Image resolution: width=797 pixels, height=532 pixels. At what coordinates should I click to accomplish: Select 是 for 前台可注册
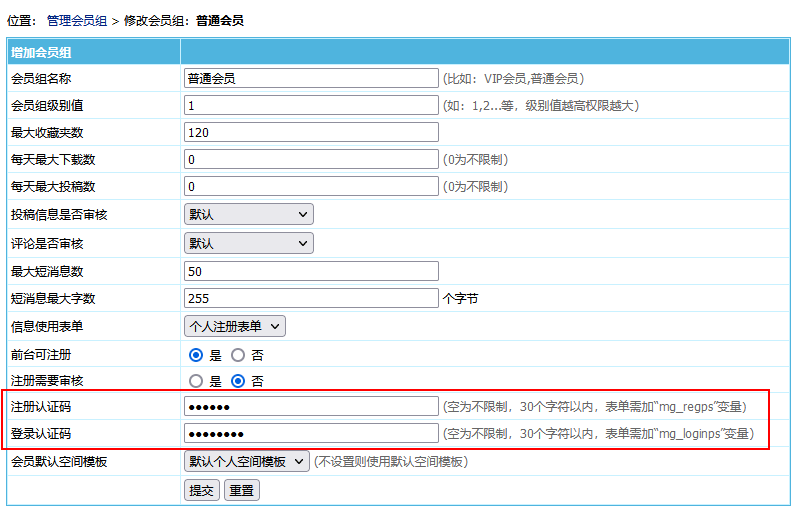pos(197,355)
